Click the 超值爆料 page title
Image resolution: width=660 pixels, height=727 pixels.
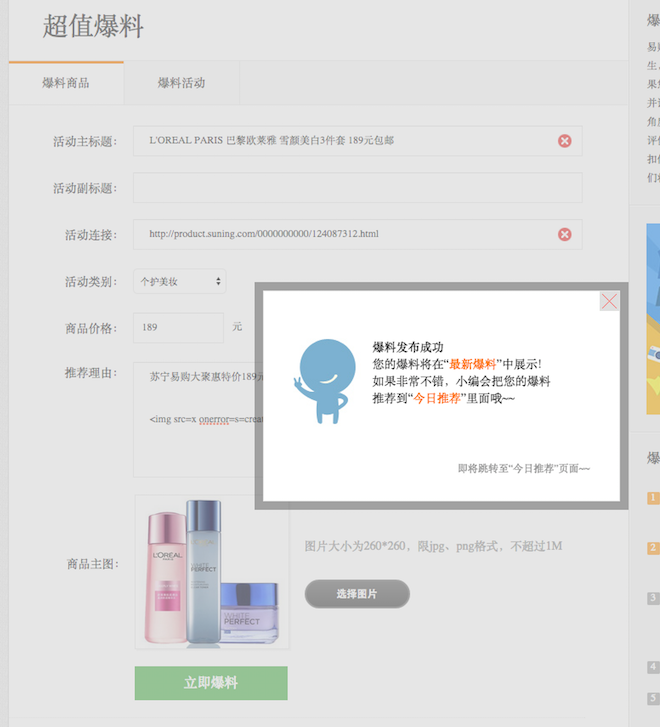pos(93,26)
